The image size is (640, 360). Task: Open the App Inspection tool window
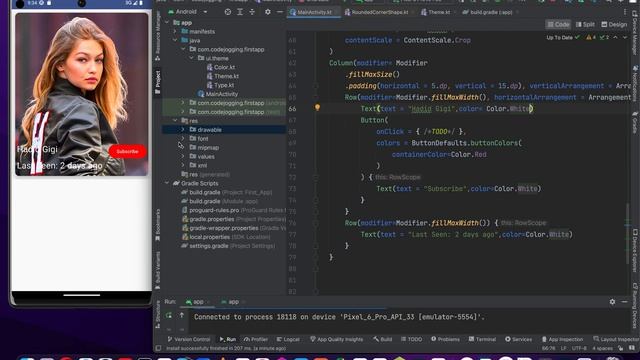click(x=562, y=339)
